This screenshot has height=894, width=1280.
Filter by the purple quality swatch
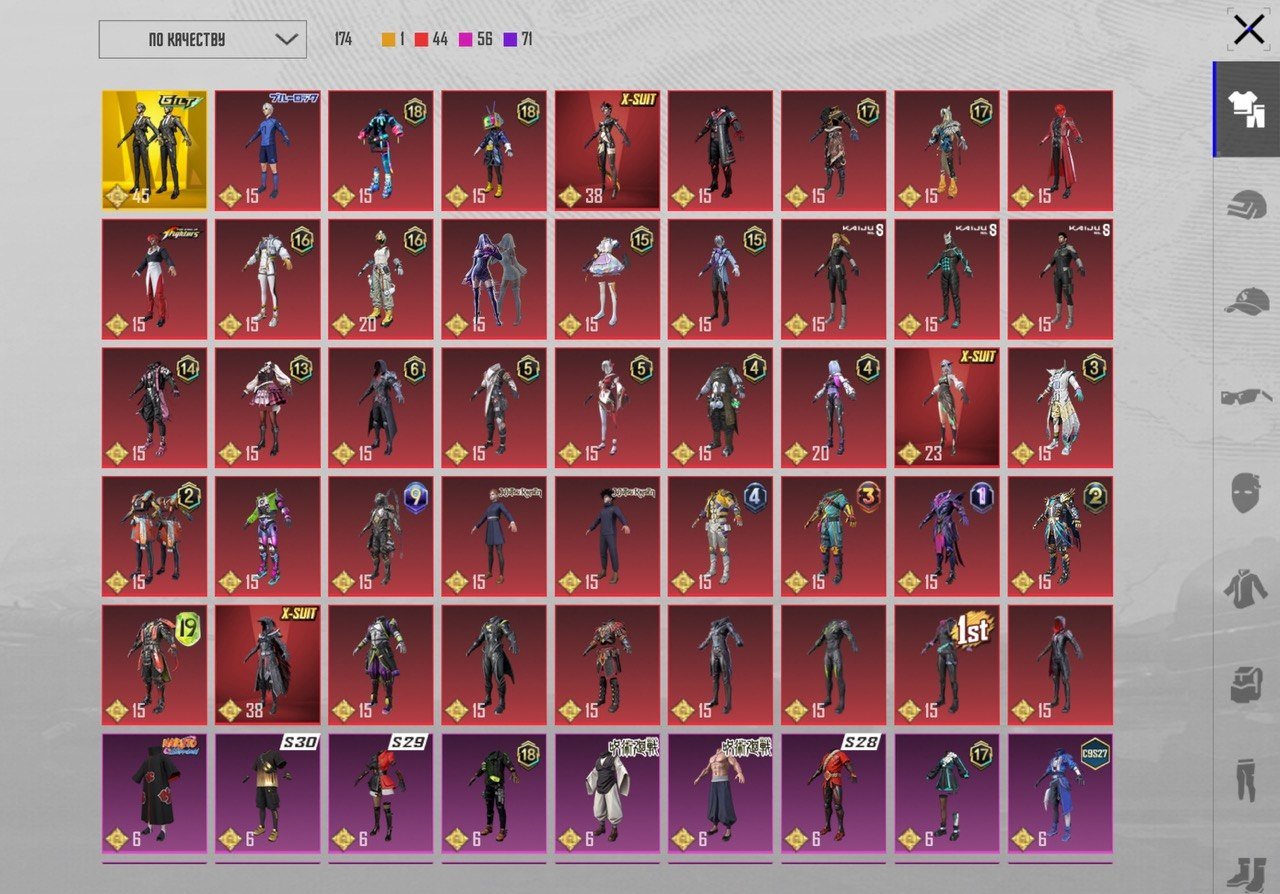click(510, 40)
